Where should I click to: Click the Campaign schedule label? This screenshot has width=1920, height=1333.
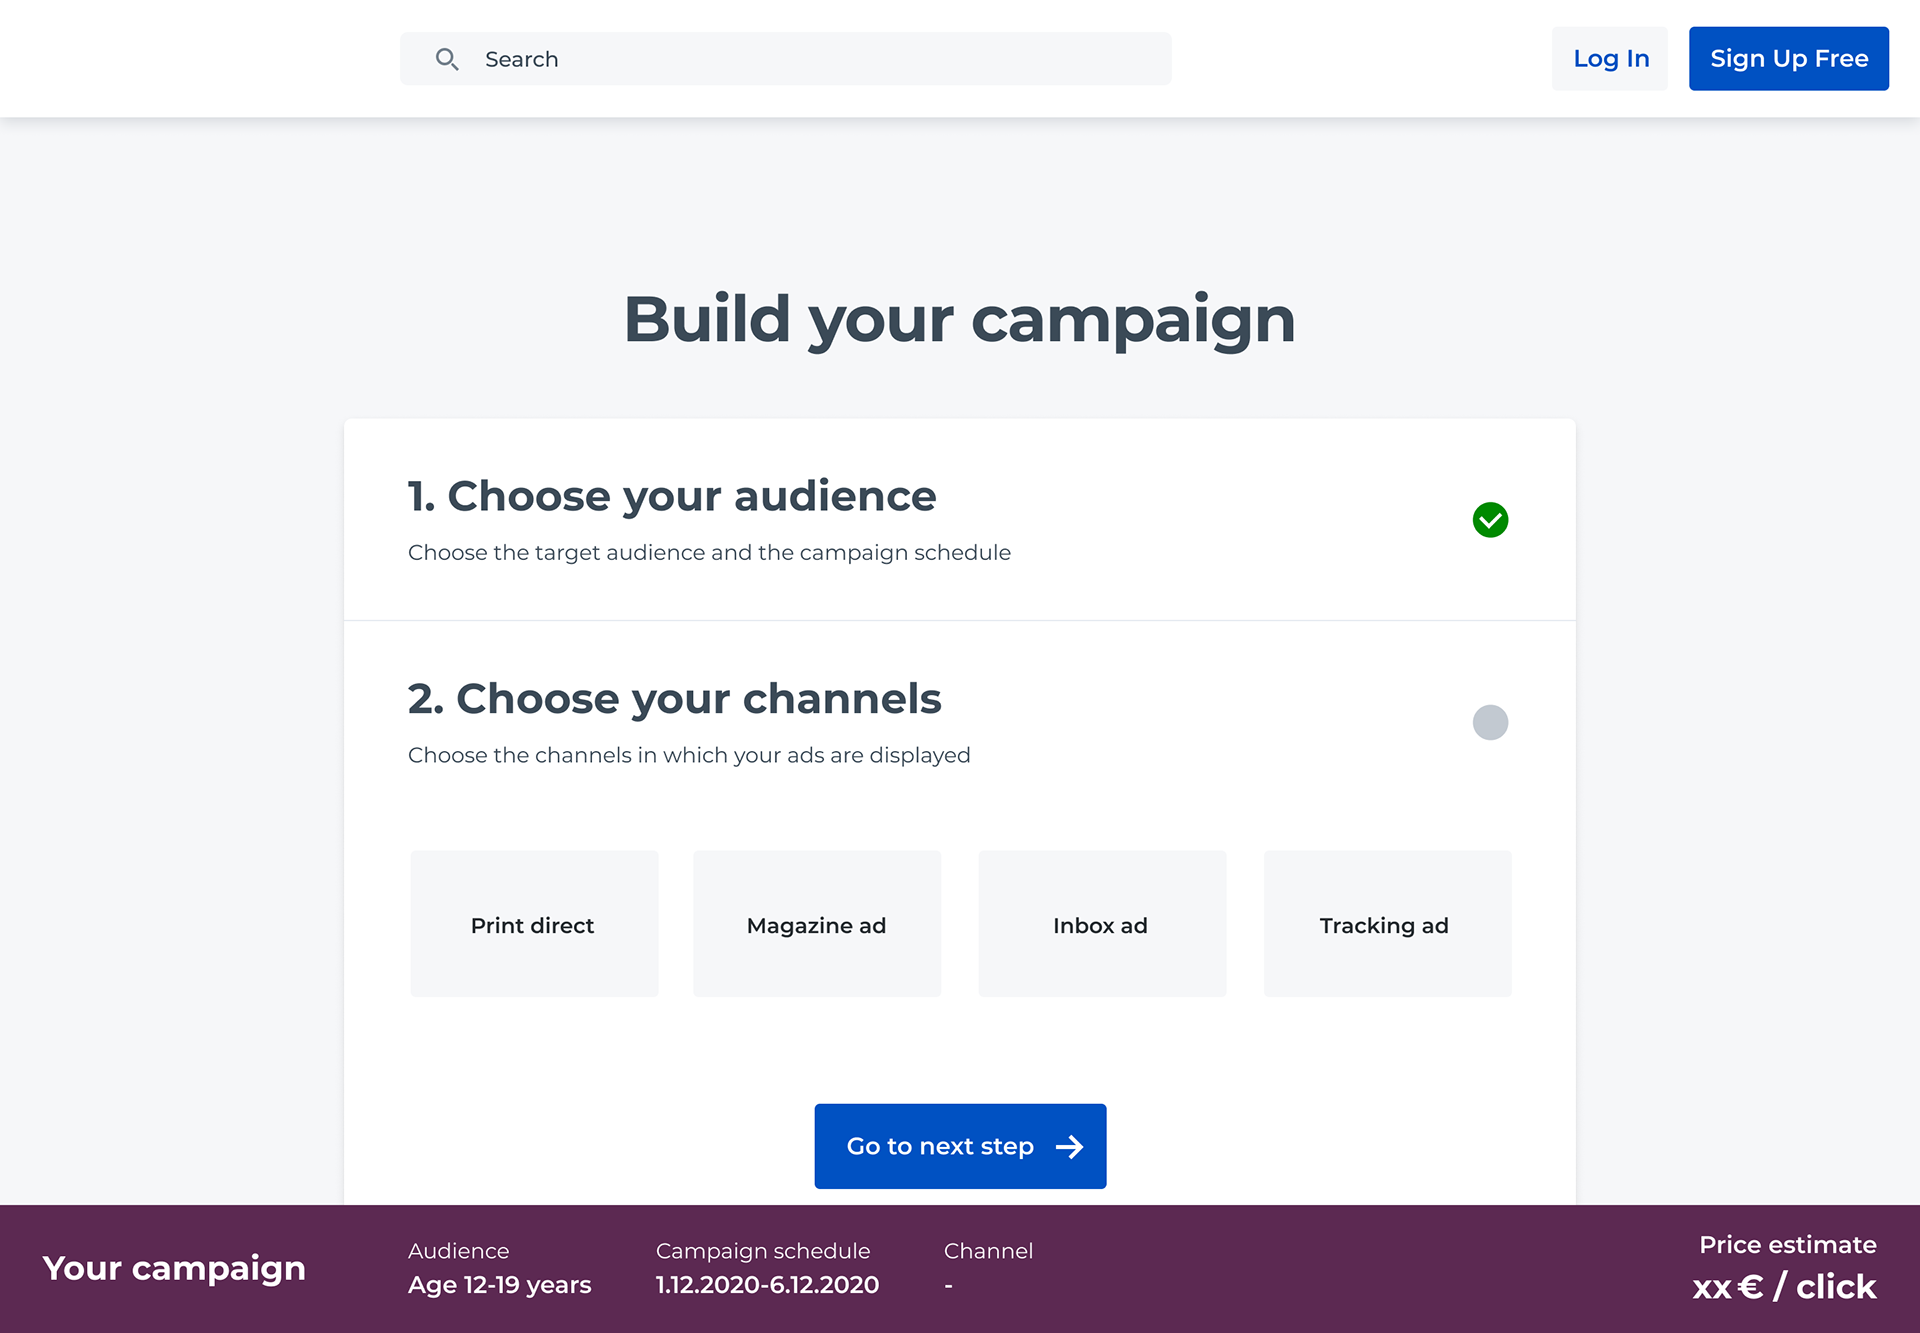pyautogui.click(x=763, y=1251)
